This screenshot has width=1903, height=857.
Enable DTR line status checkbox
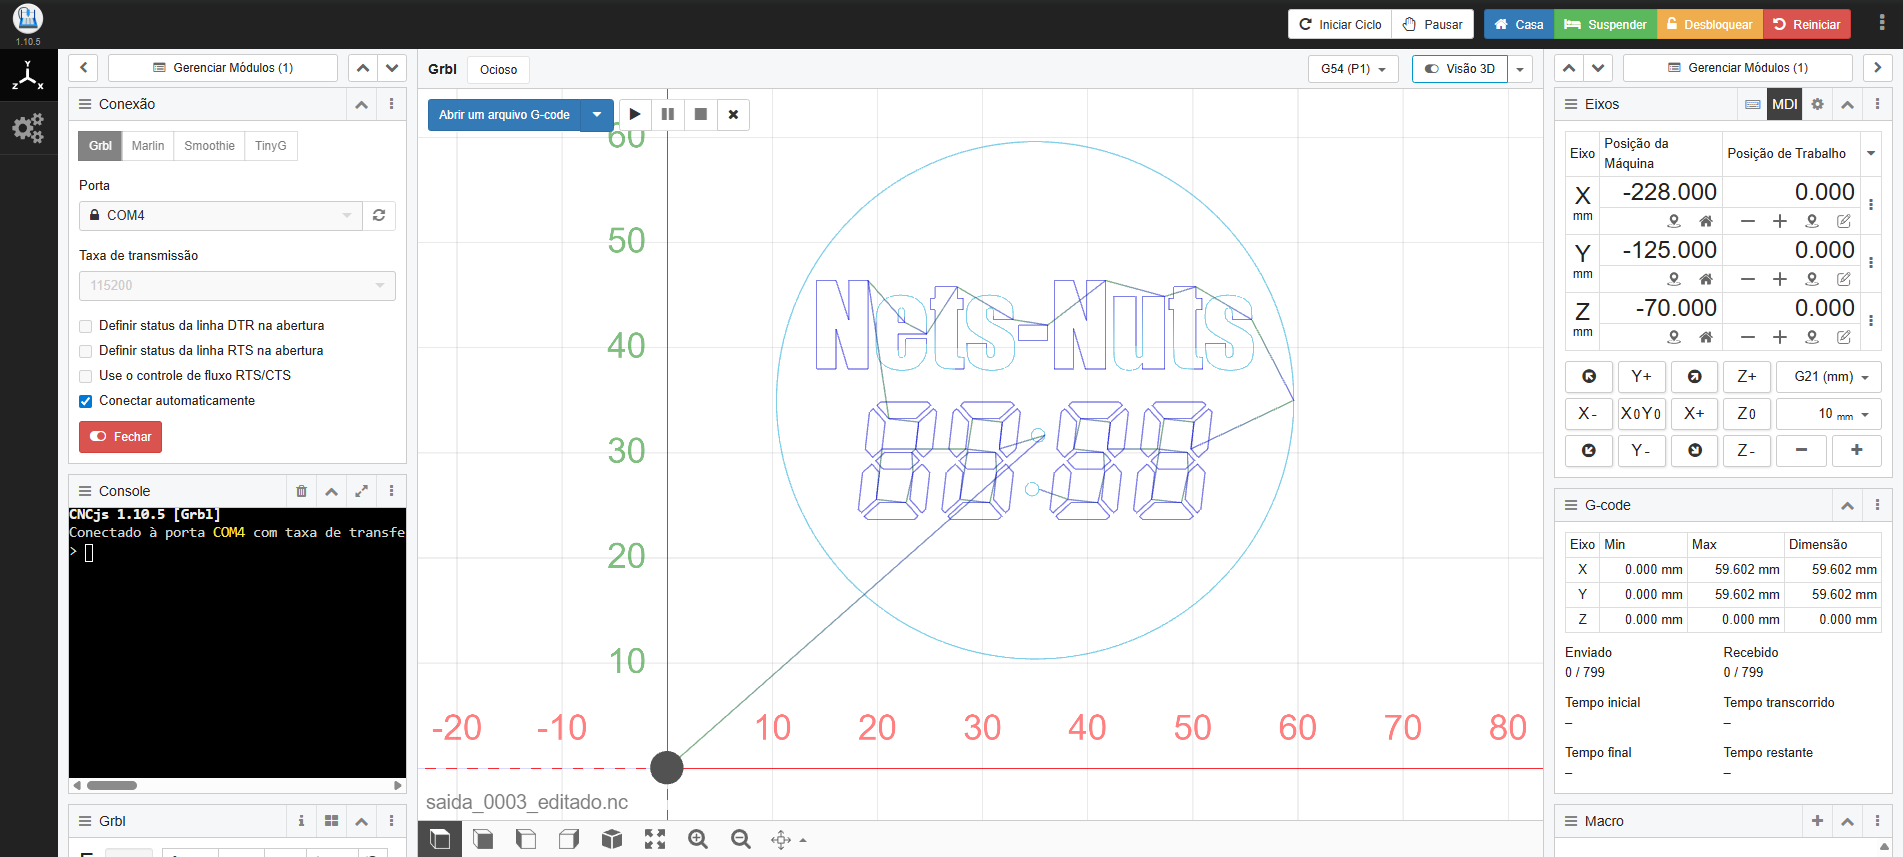[86, 326]
